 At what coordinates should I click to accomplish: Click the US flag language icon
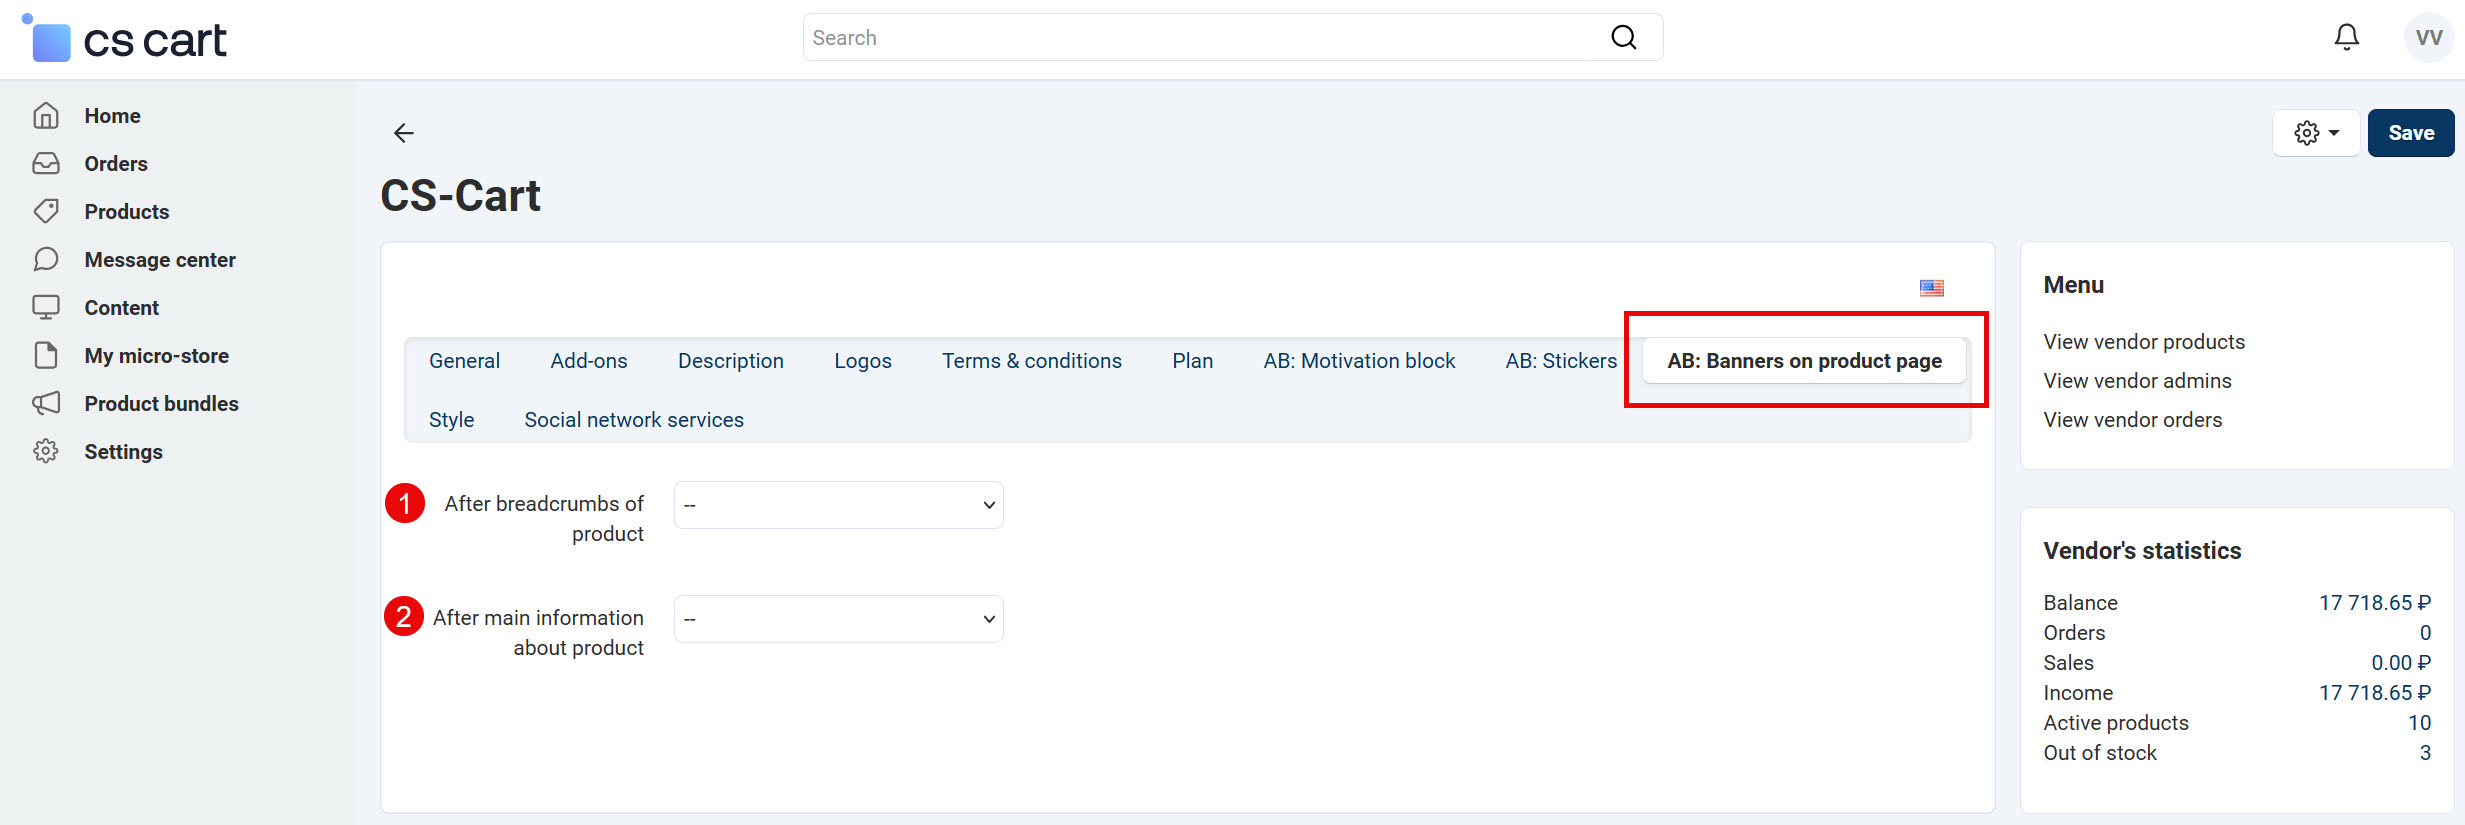tap(1932, 288)
